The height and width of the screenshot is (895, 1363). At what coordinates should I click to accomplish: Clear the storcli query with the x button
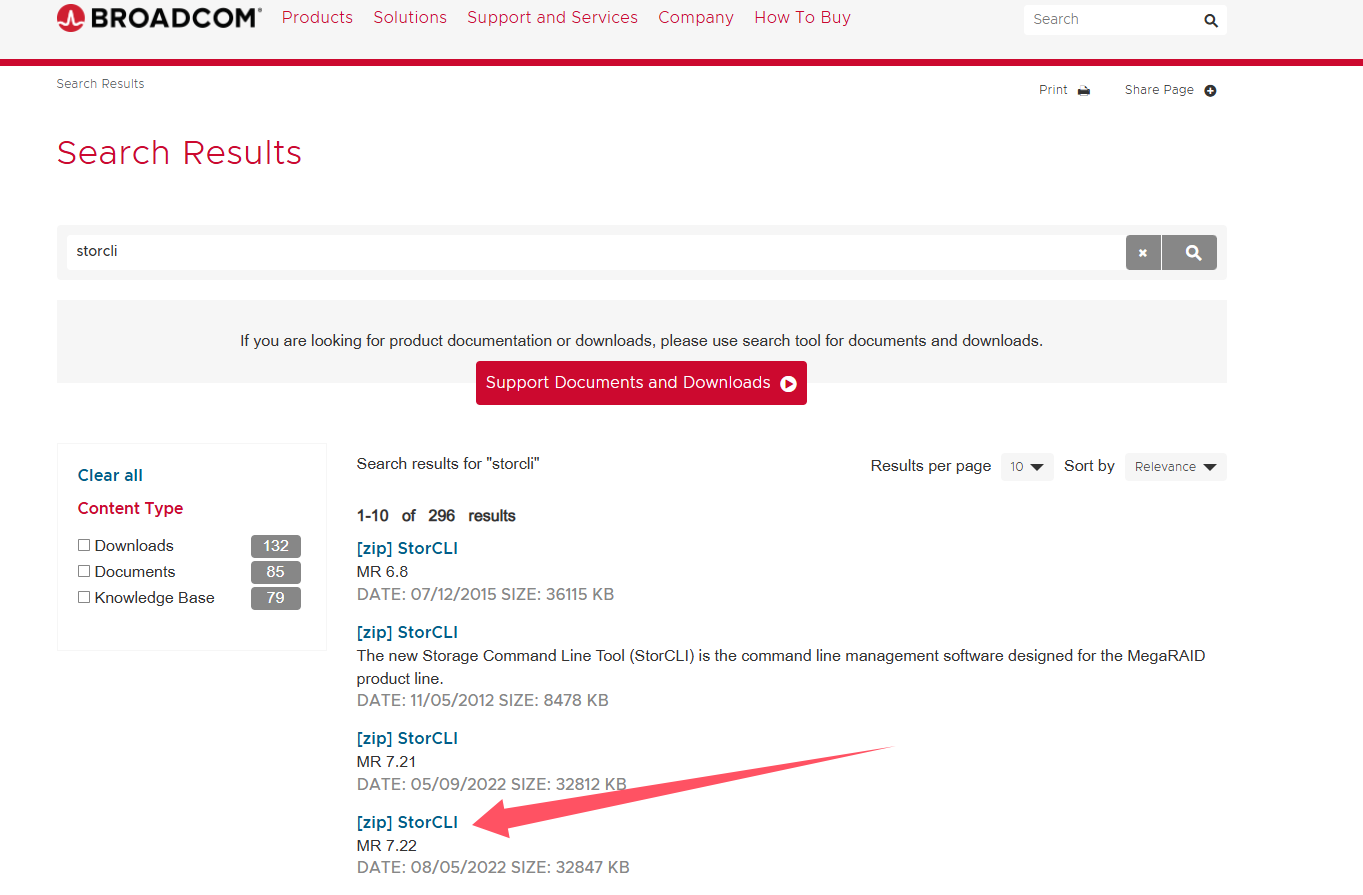coord(1143,253)
